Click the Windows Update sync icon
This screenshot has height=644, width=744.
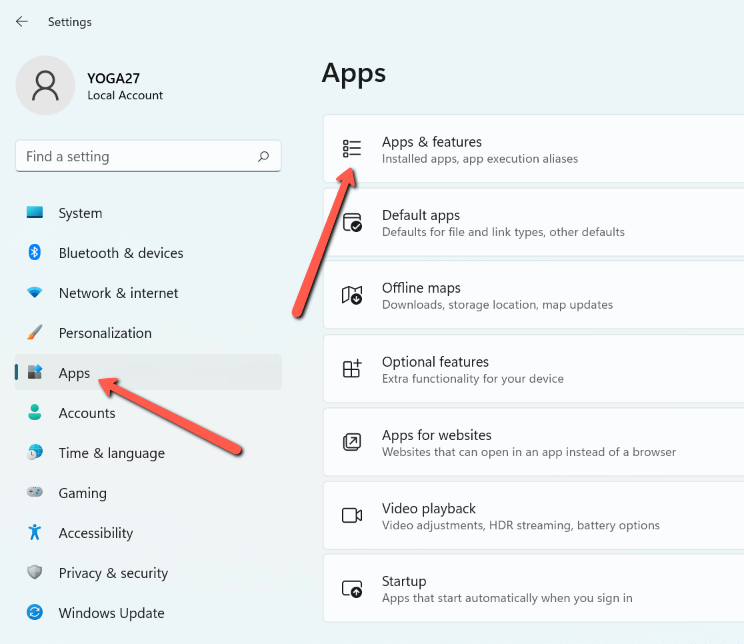pyautogui.click(x=35, y=612)
